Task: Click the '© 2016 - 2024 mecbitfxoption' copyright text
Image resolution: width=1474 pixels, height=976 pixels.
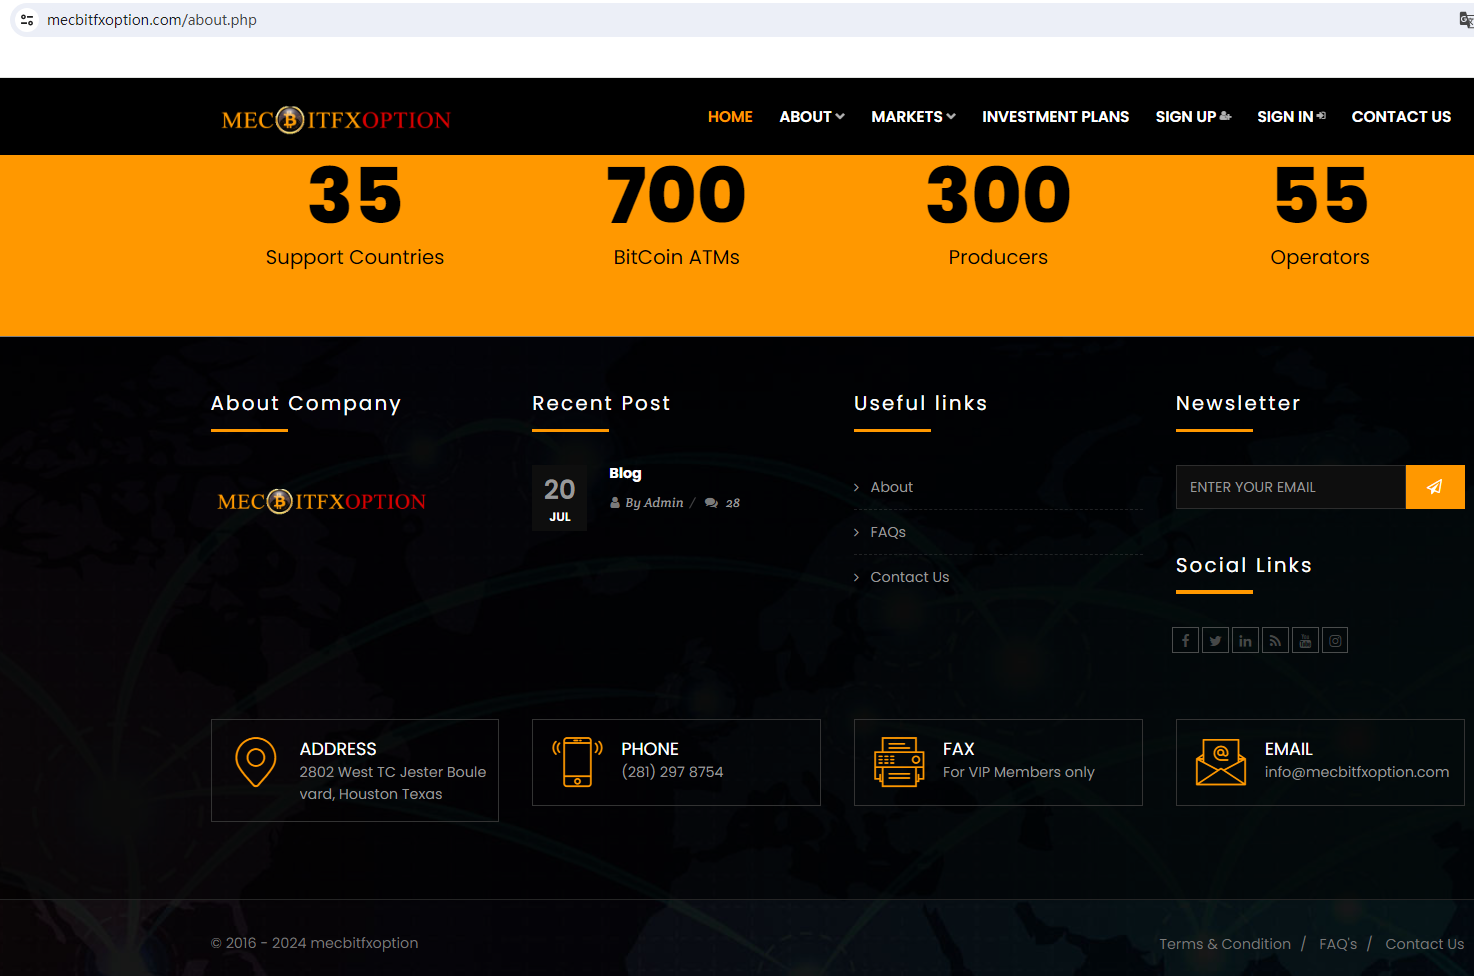Action: (315, 943)
